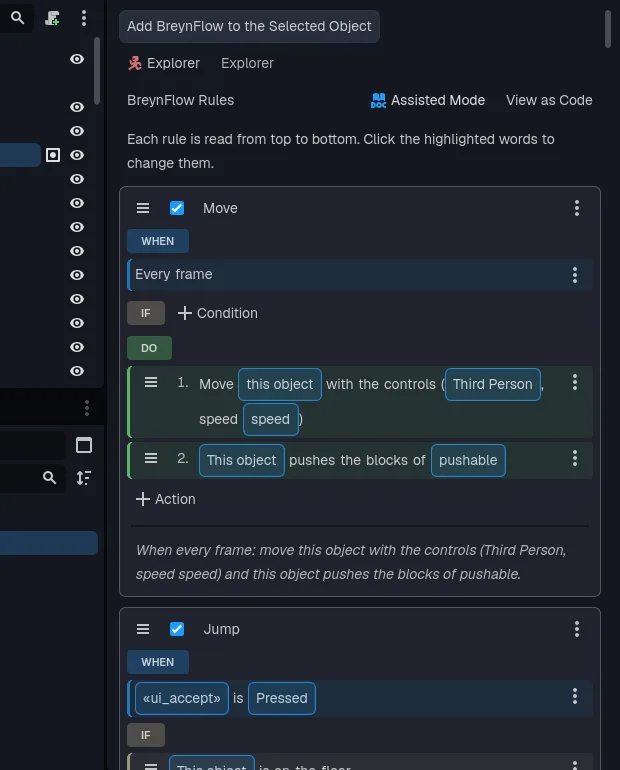The width and height of the screenshot is (620, 770).
Task: Change the pushable group value
Action: tap(468, 461)
